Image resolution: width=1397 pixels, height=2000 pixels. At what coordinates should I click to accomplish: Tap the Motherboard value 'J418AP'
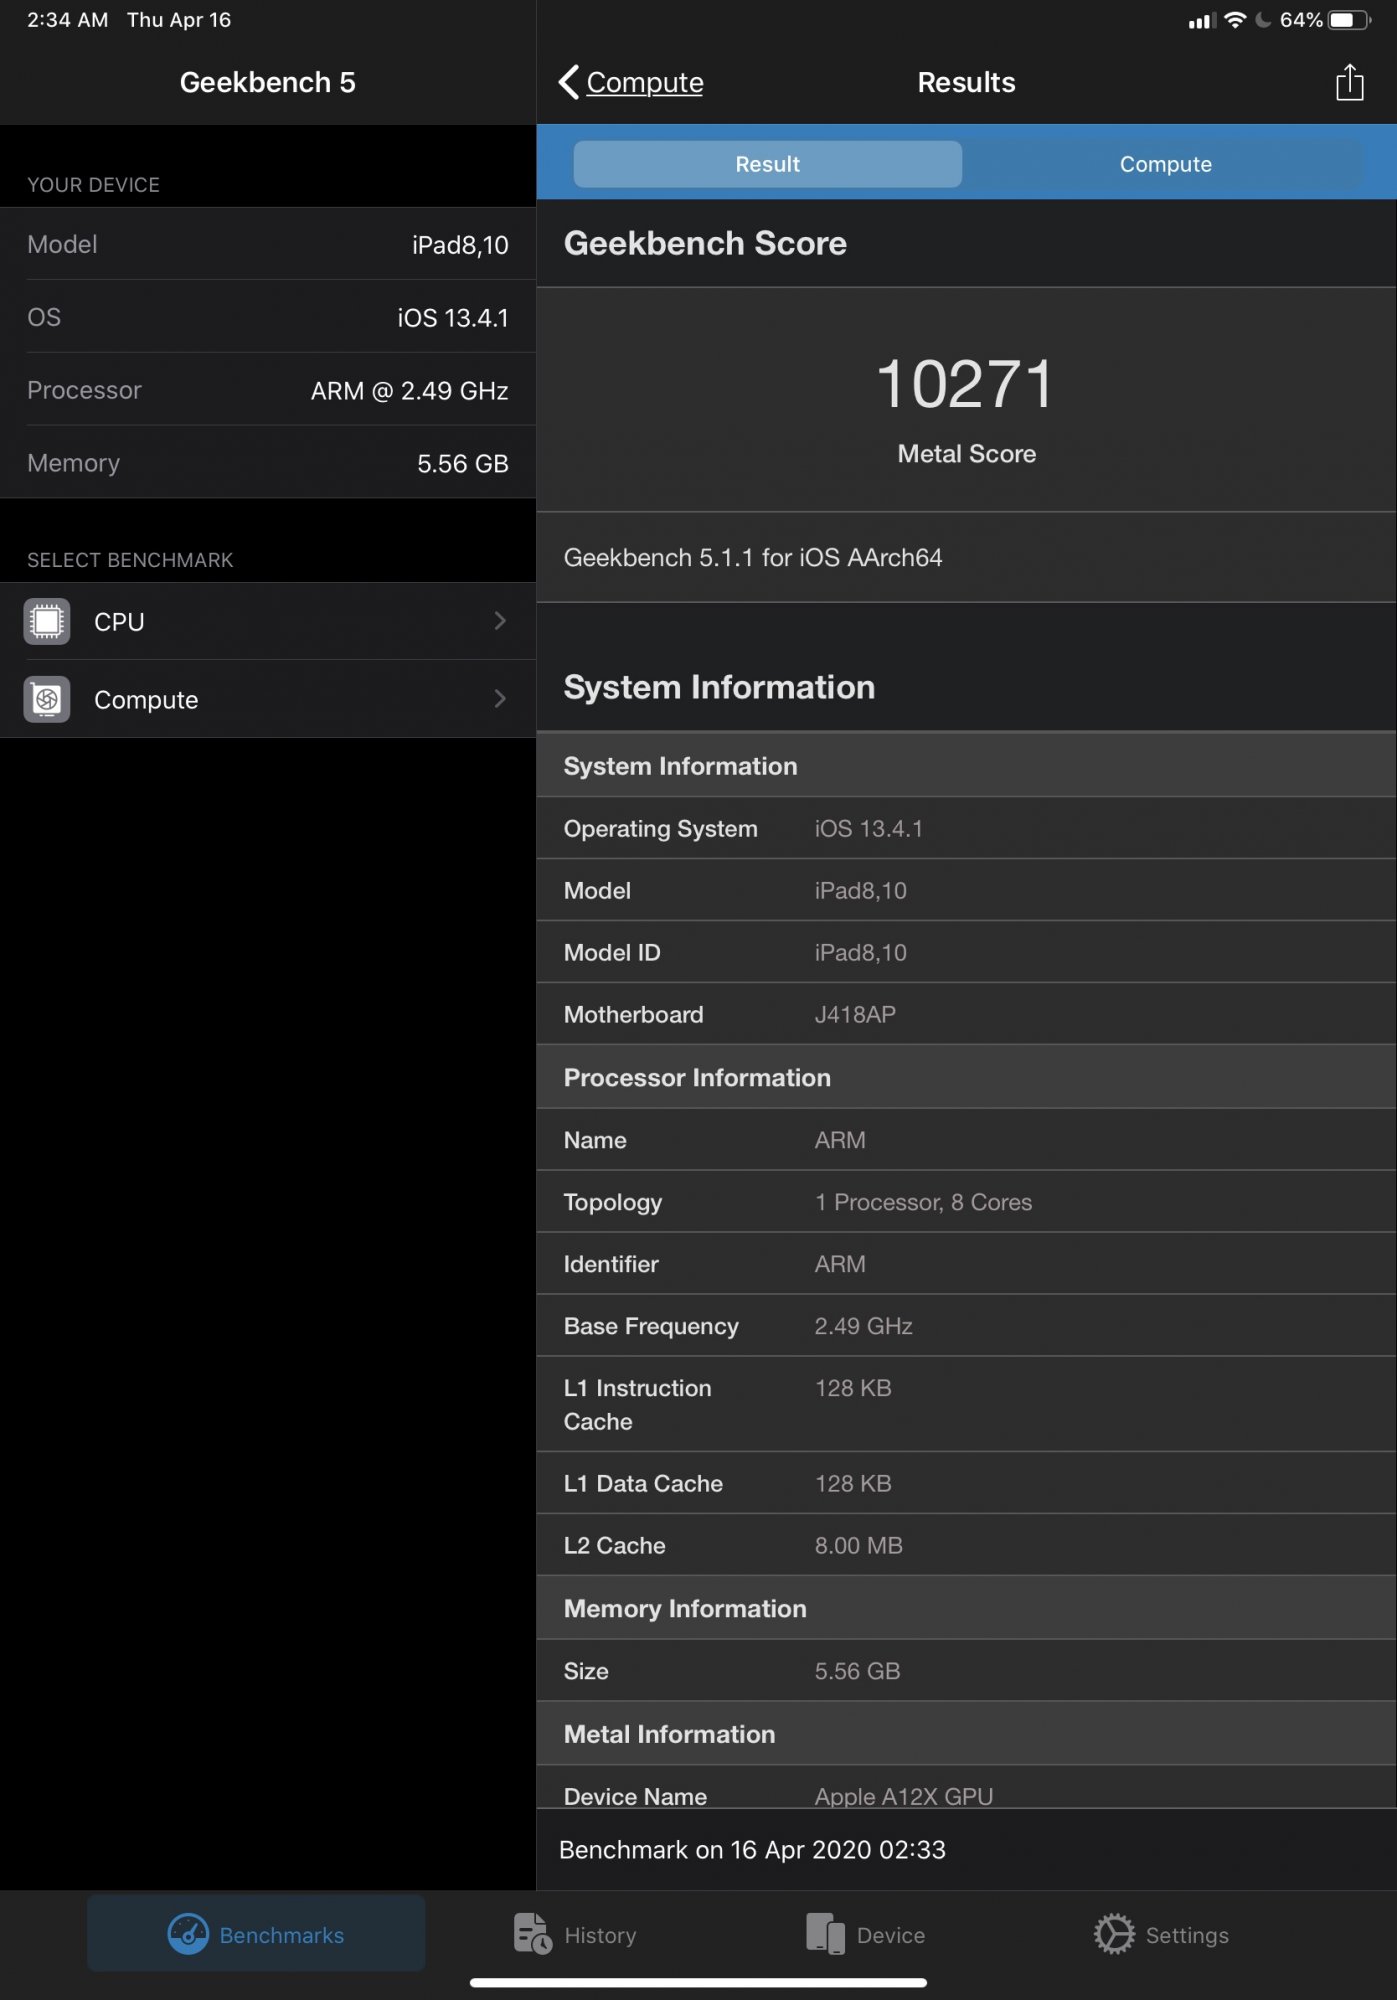point(855,1015)
